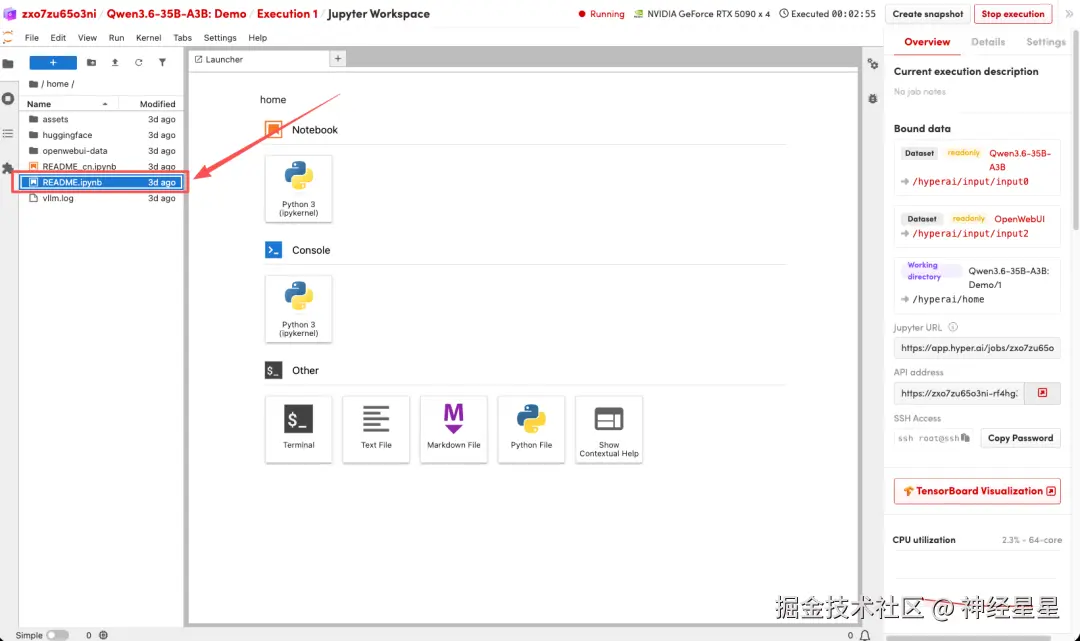Open the View menu
Viewport: 1080px width, 641px height.
(x=87, y=38)
